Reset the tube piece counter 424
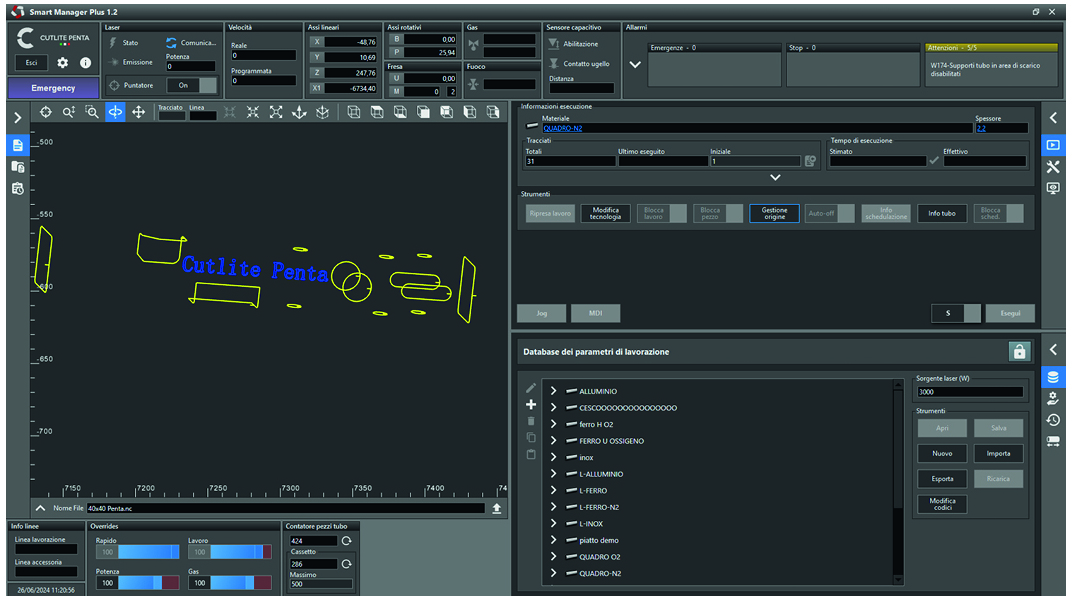The height and width of the screenshot is (596, 1072). pos(347,541)
